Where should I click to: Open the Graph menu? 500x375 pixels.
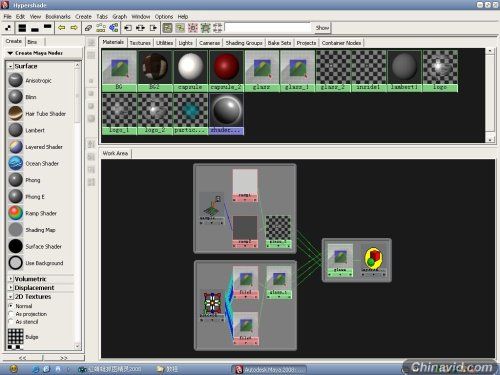click(119, 16)
